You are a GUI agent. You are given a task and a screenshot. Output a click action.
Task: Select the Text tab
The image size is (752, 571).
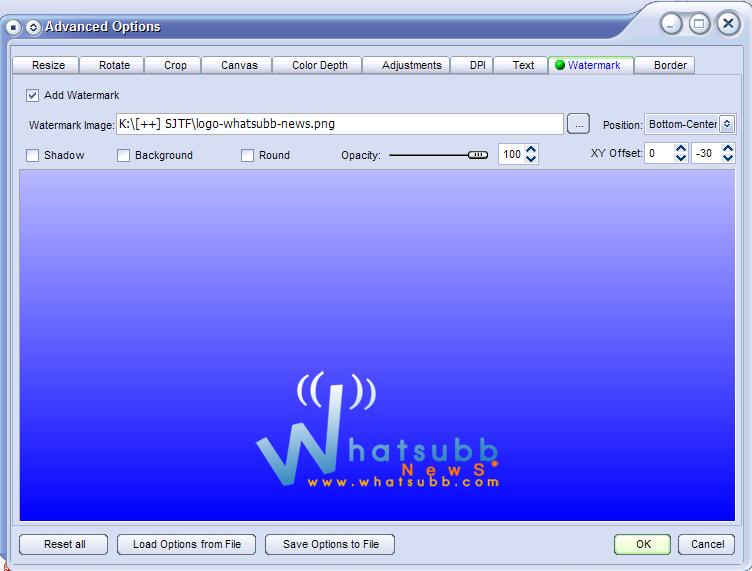coord(520,65)
